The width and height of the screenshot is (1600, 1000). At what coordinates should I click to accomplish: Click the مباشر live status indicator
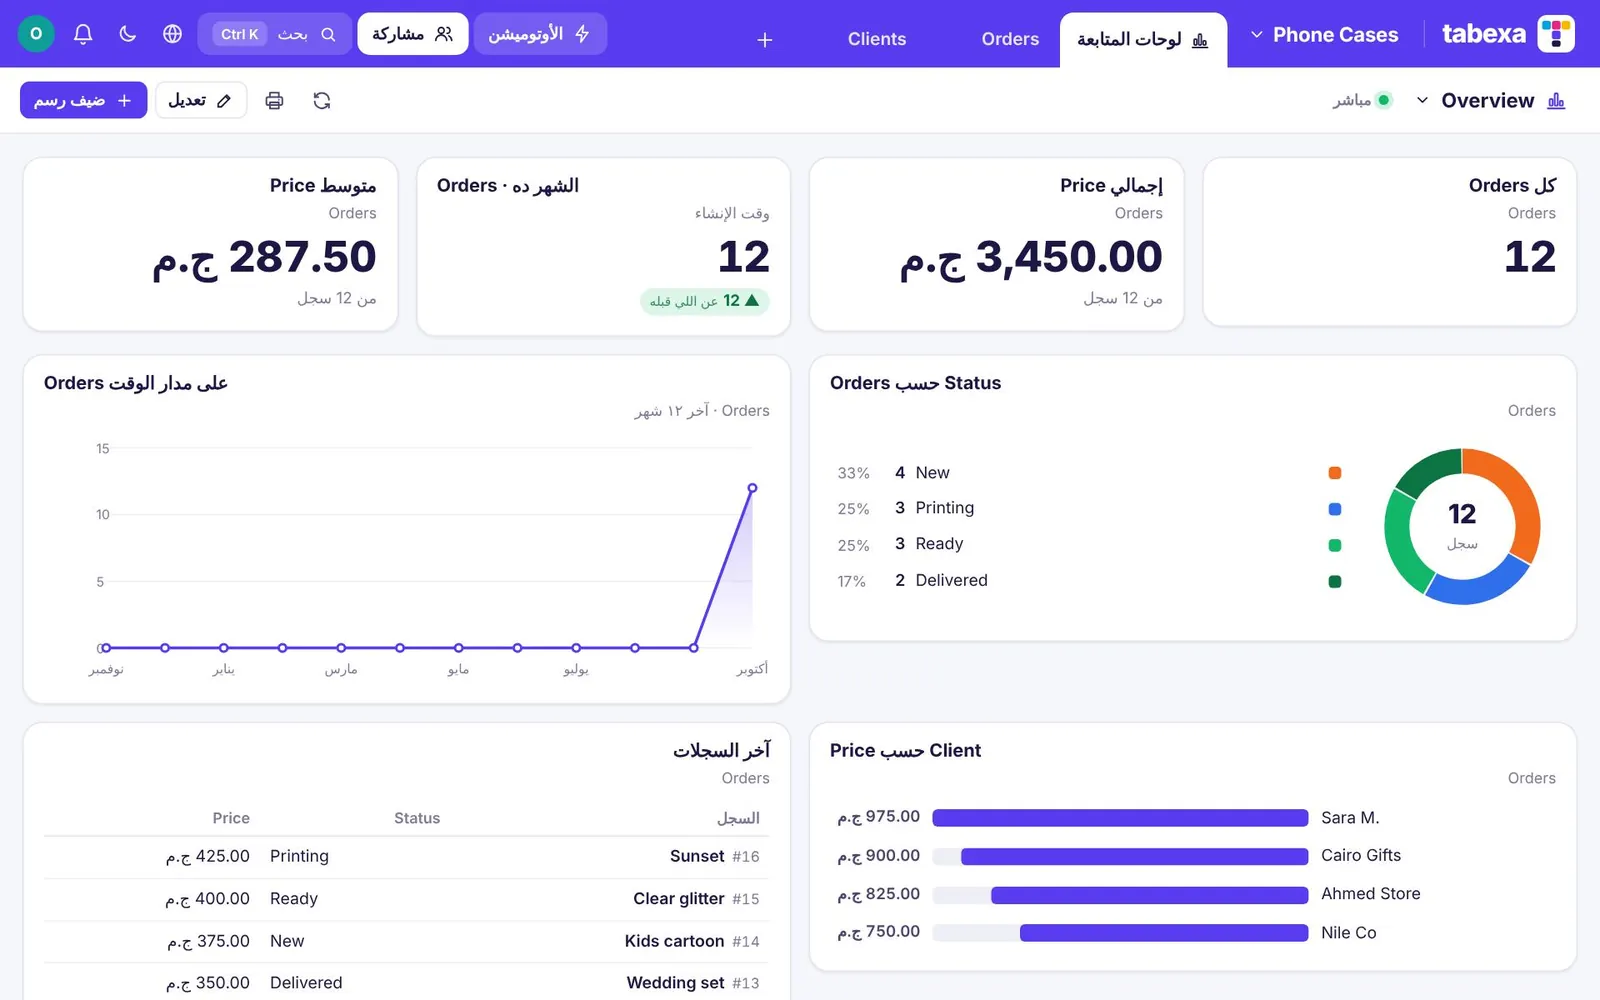1362,100
